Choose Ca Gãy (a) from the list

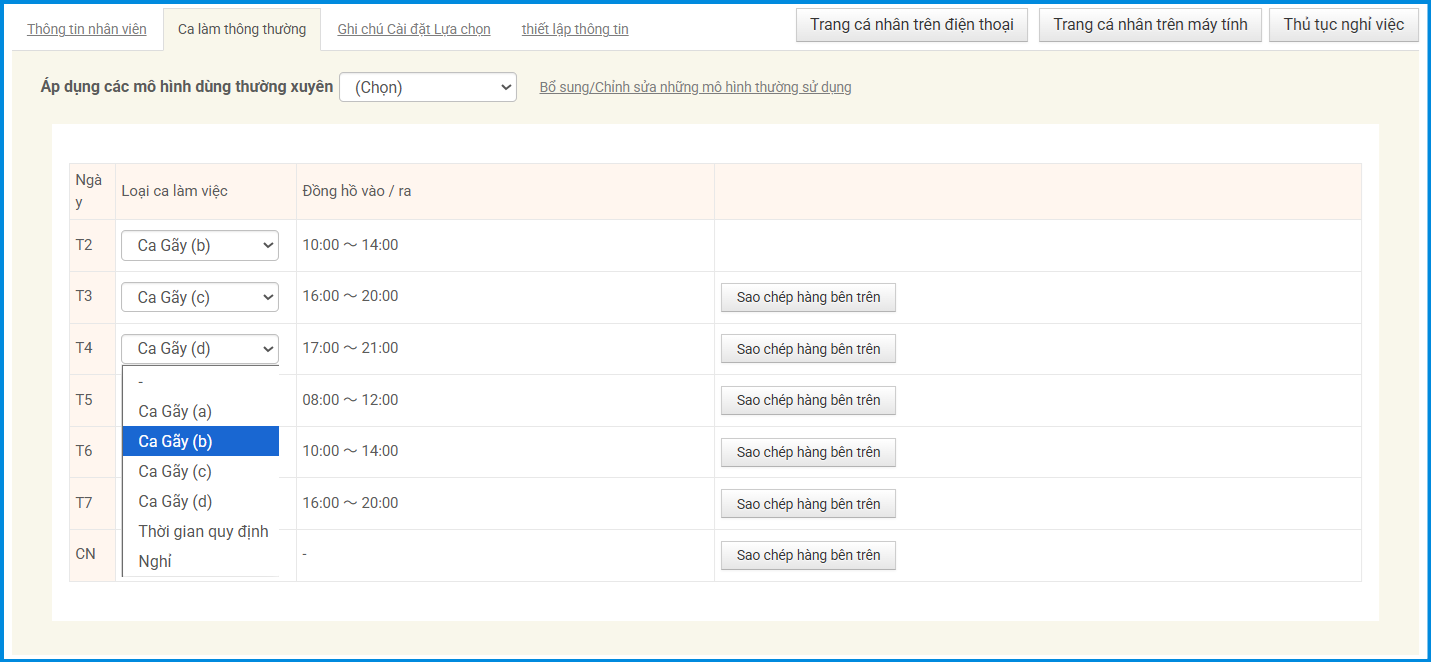[x=175, y=411]
